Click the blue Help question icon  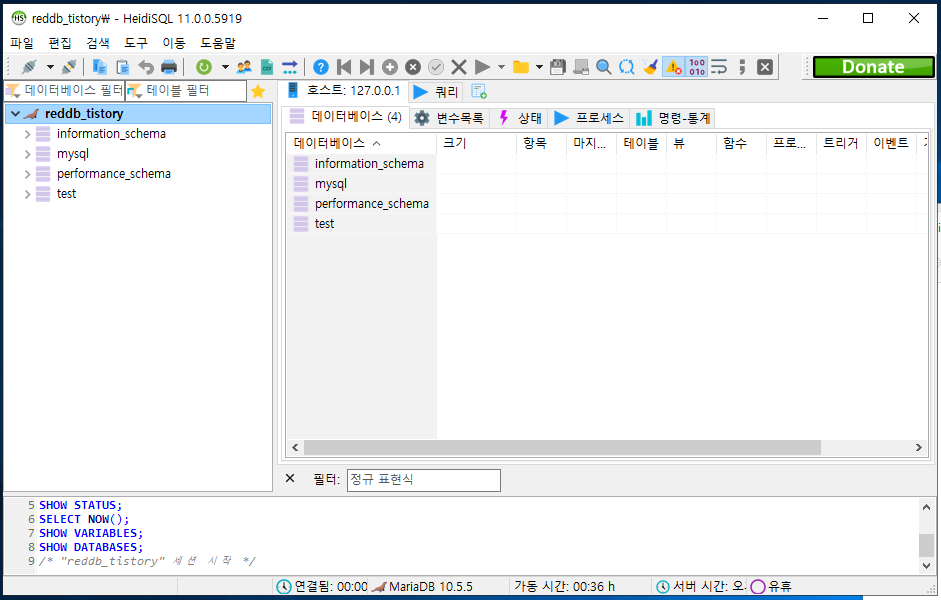click(x=321, y=67)
